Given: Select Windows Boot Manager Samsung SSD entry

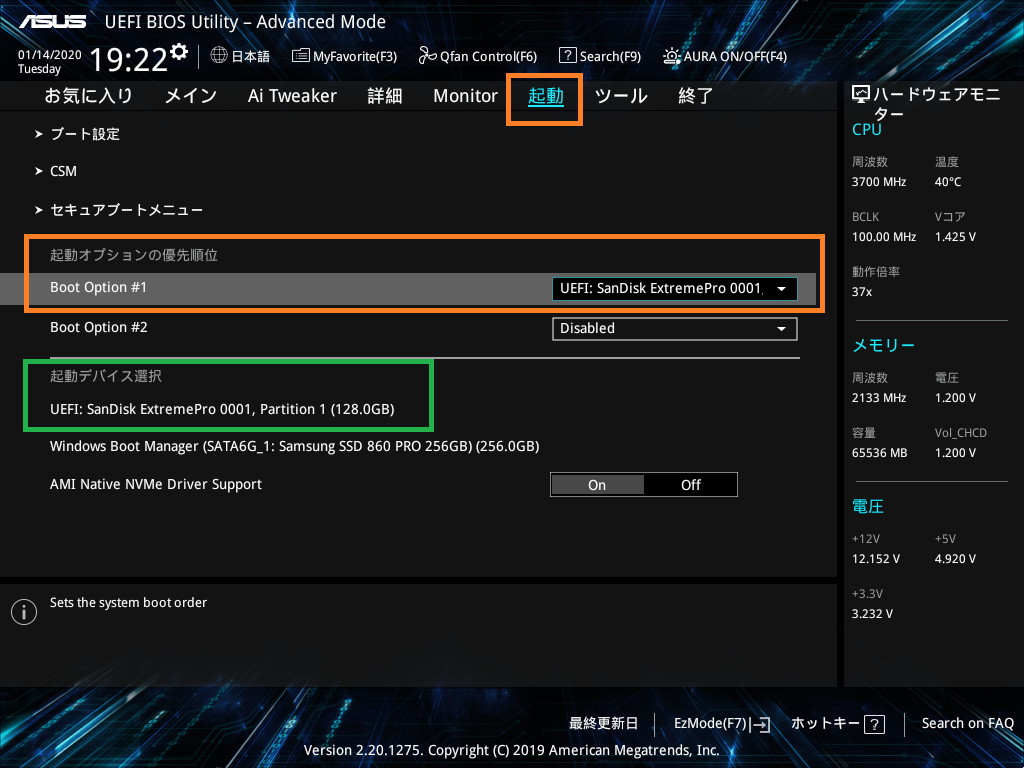Looking at the screenshot, I should pyautogui.click(x=294, y=446).
